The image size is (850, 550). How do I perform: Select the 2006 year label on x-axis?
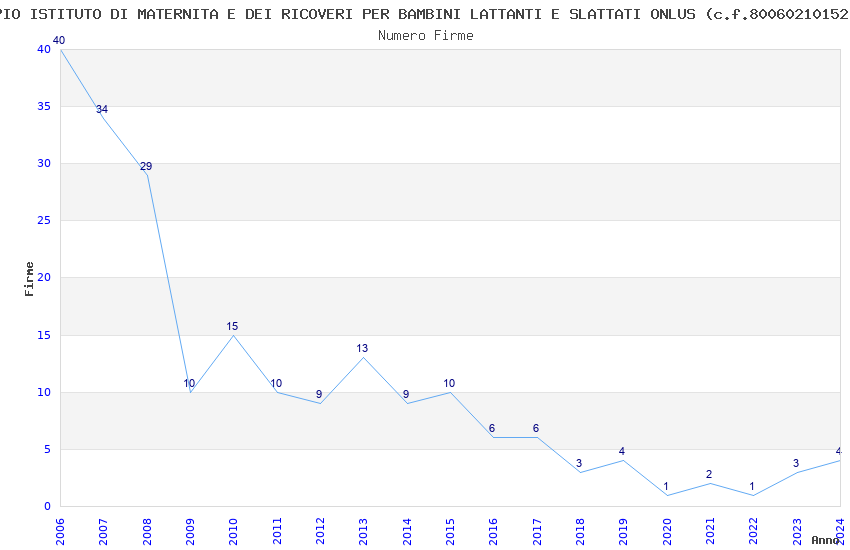[60, 531]
